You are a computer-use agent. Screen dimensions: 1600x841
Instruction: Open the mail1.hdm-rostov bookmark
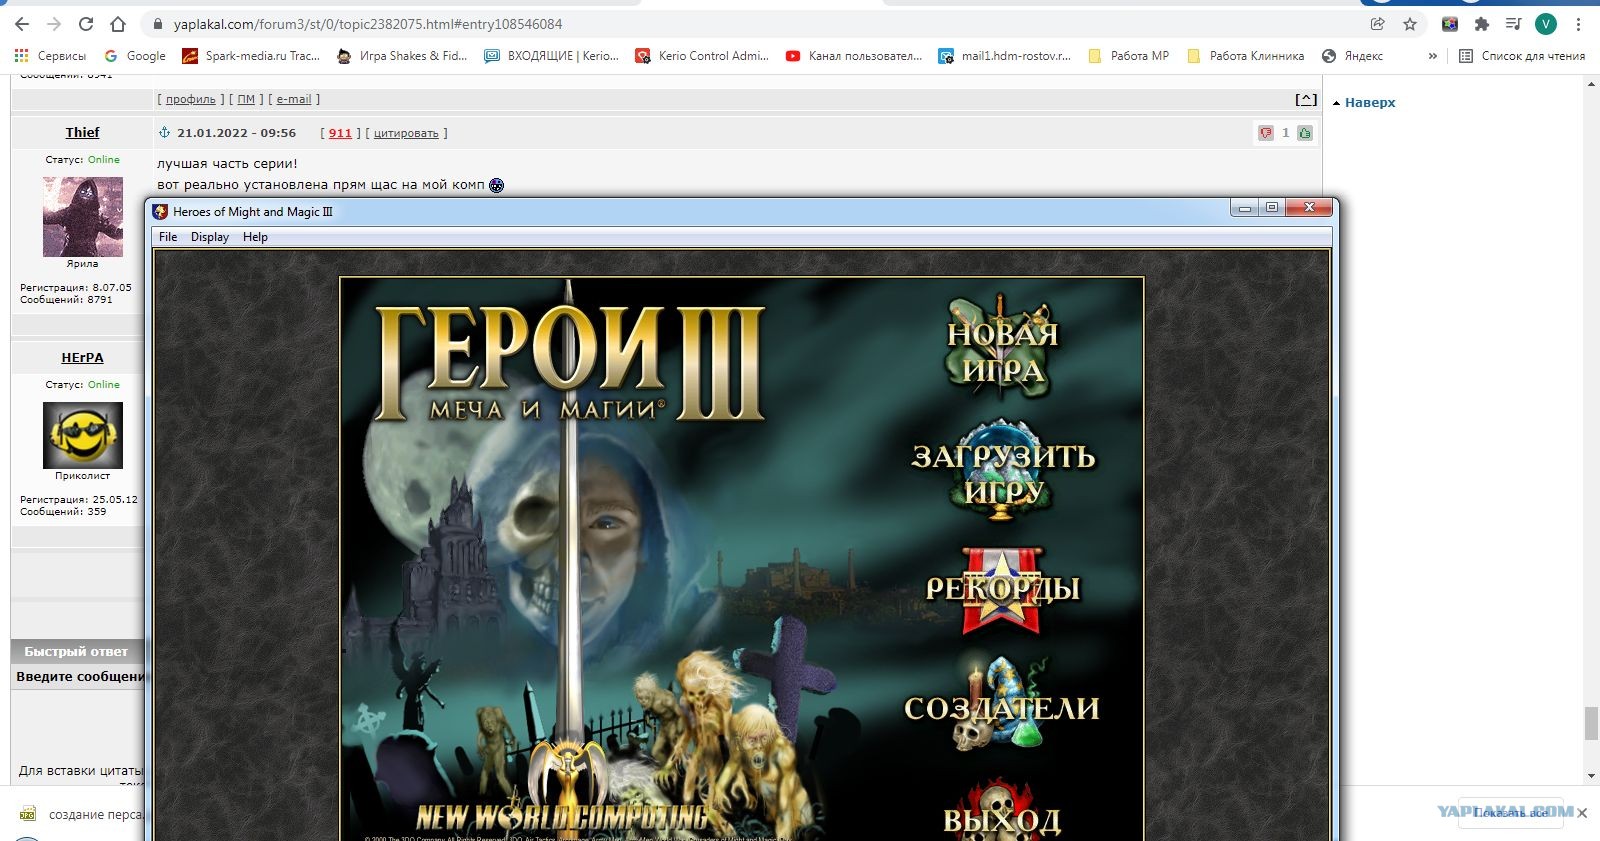click(1005, 56)
